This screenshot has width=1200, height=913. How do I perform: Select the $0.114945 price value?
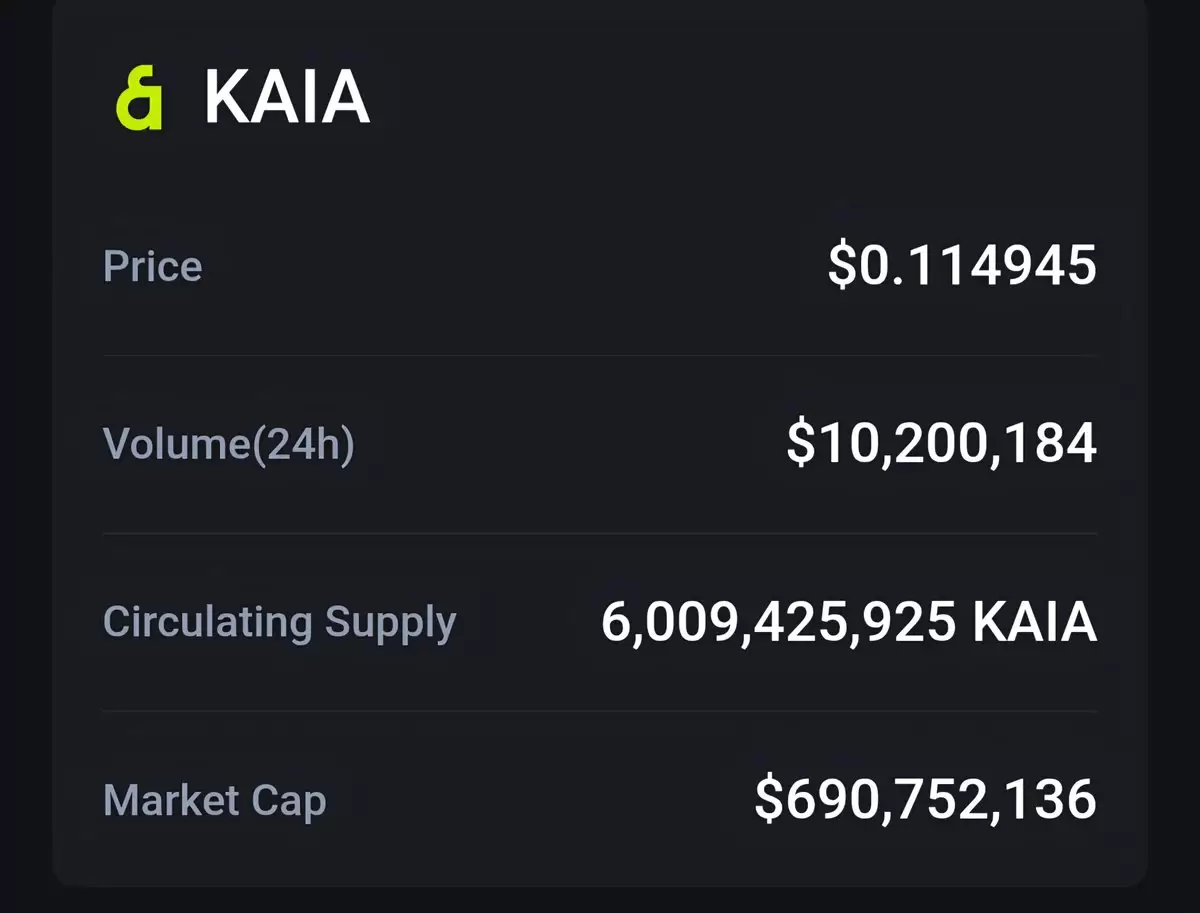click(962, 266)
